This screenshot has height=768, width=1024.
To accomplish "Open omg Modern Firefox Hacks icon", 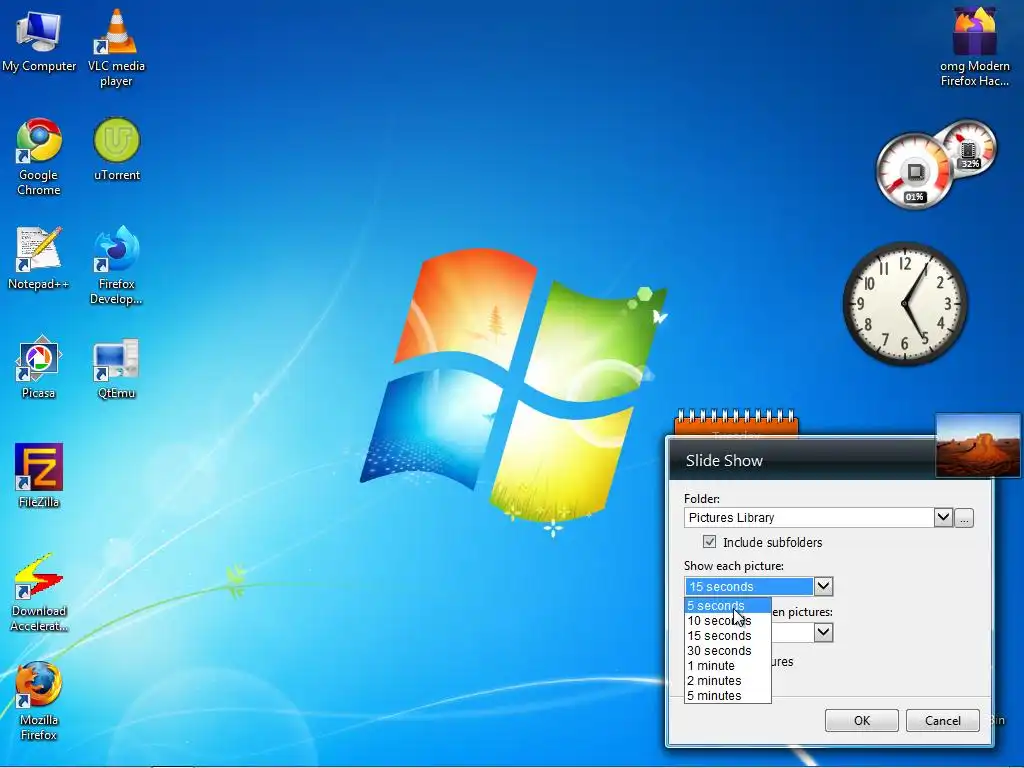I will (x=974, y=47).
